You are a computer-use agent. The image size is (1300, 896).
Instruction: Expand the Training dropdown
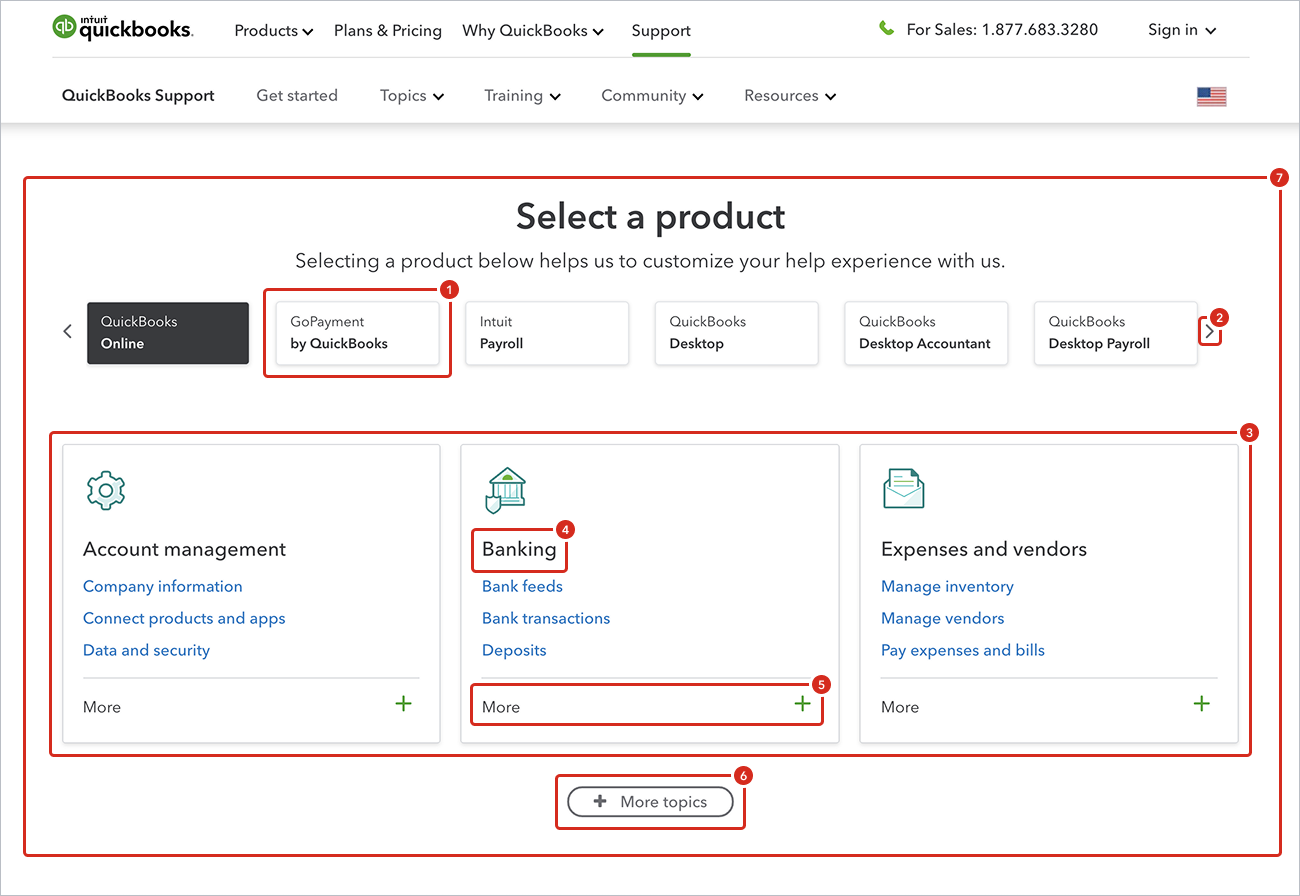[523, 96]
